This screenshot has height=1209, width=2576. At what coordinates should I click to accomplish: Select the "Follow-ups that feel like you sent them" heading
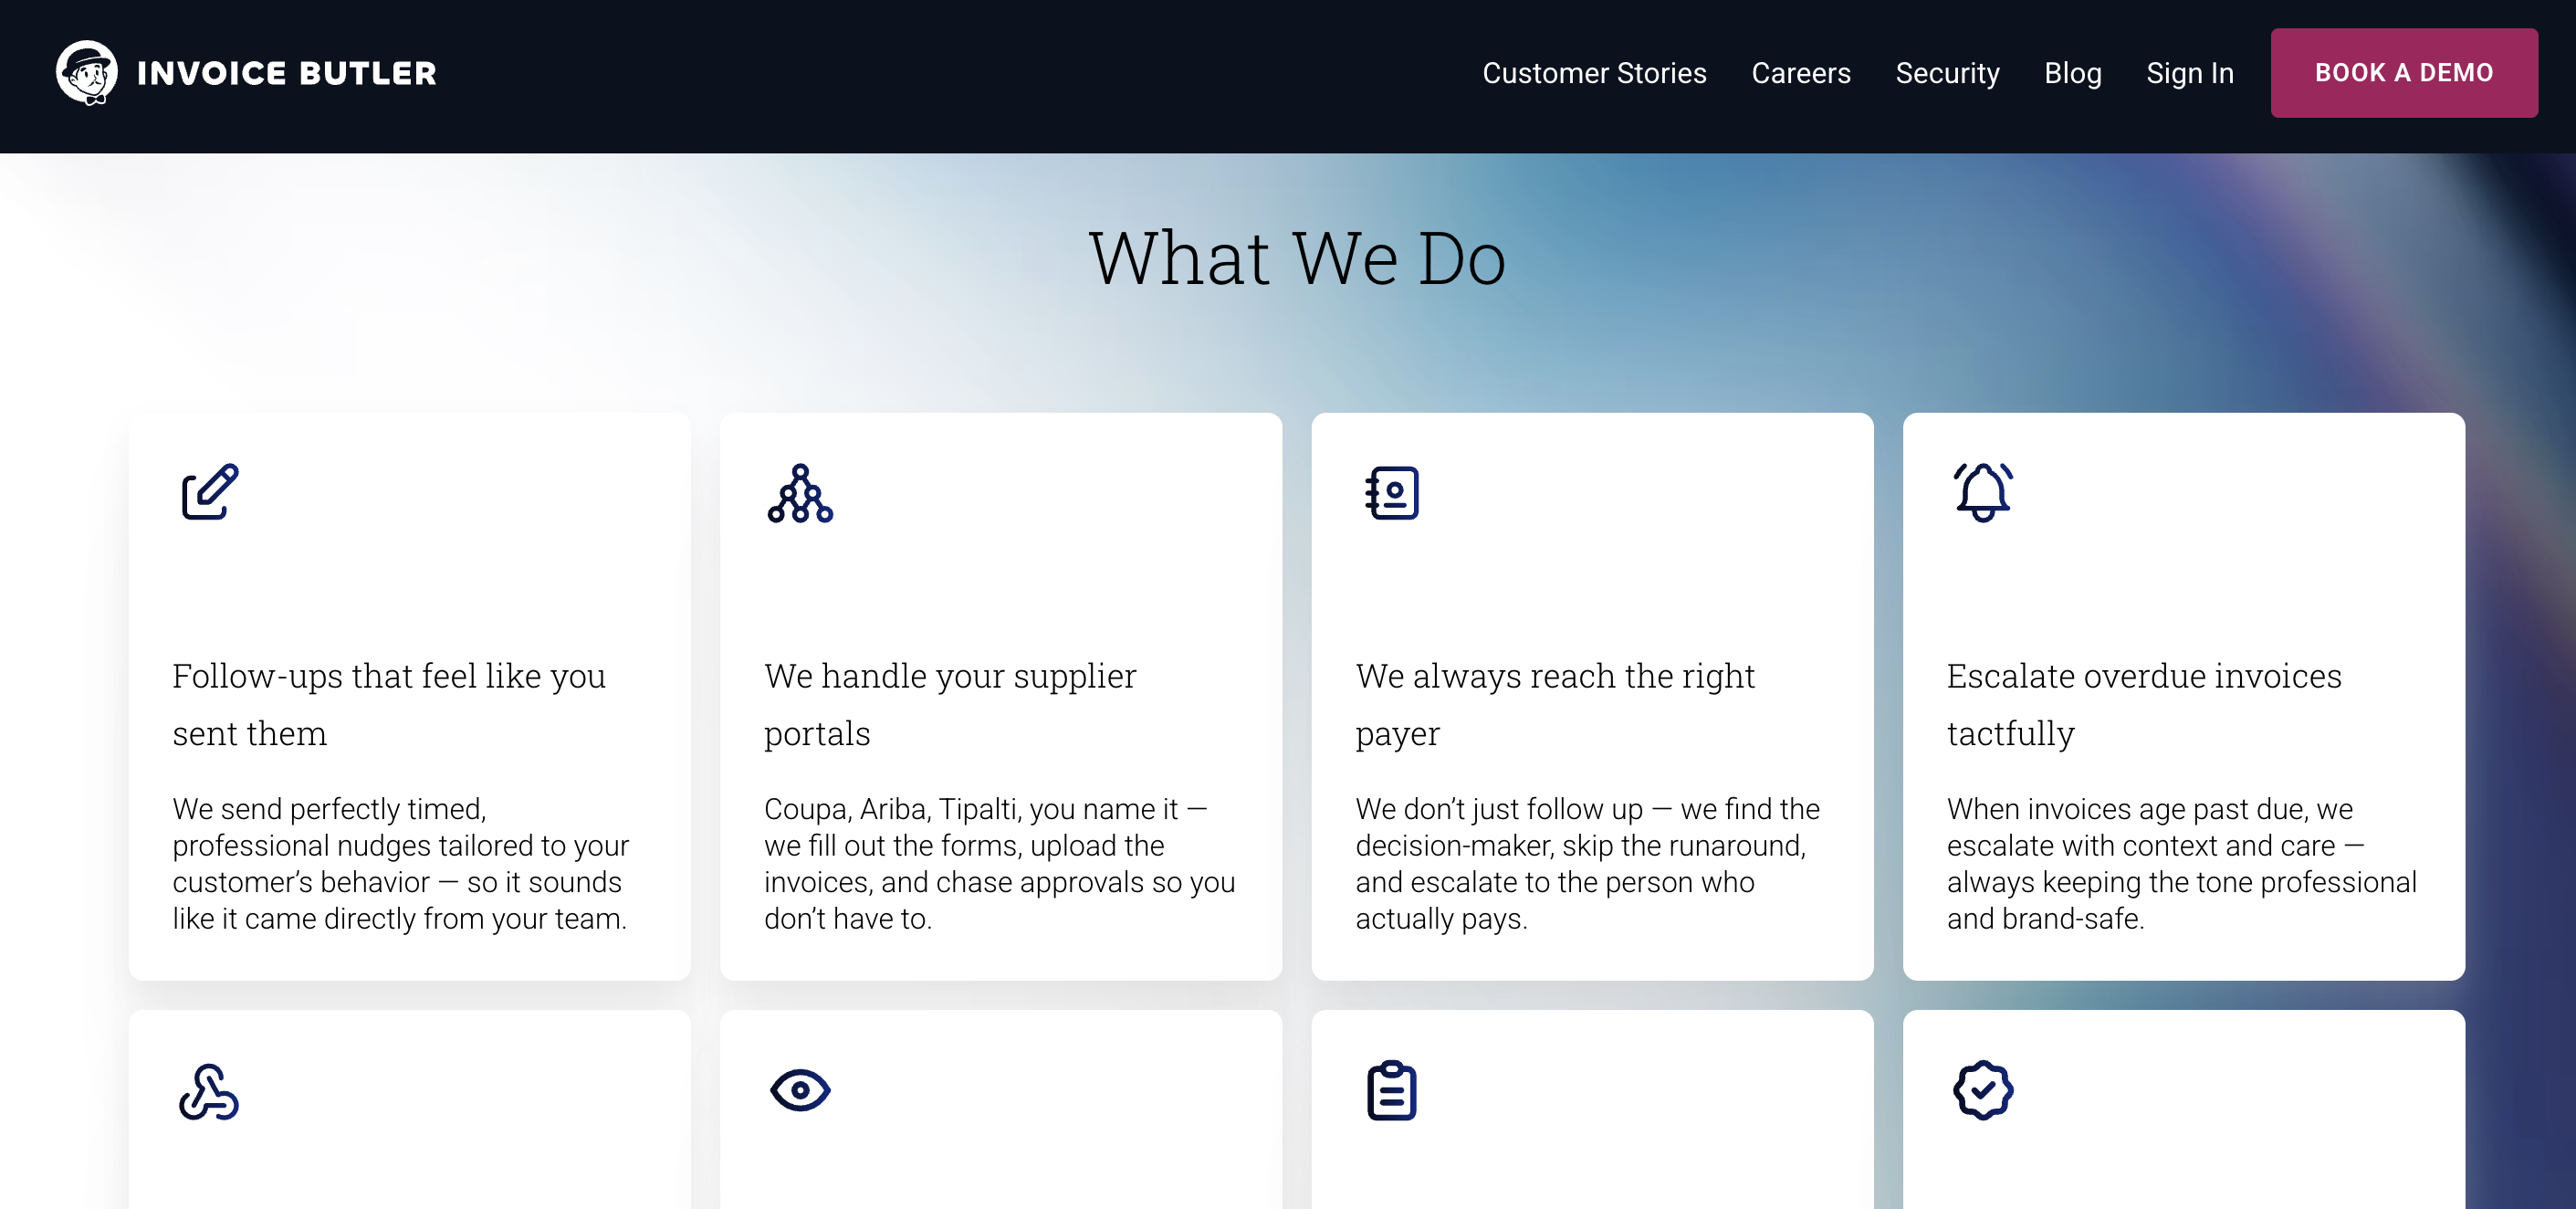click(x=389, y=704)
